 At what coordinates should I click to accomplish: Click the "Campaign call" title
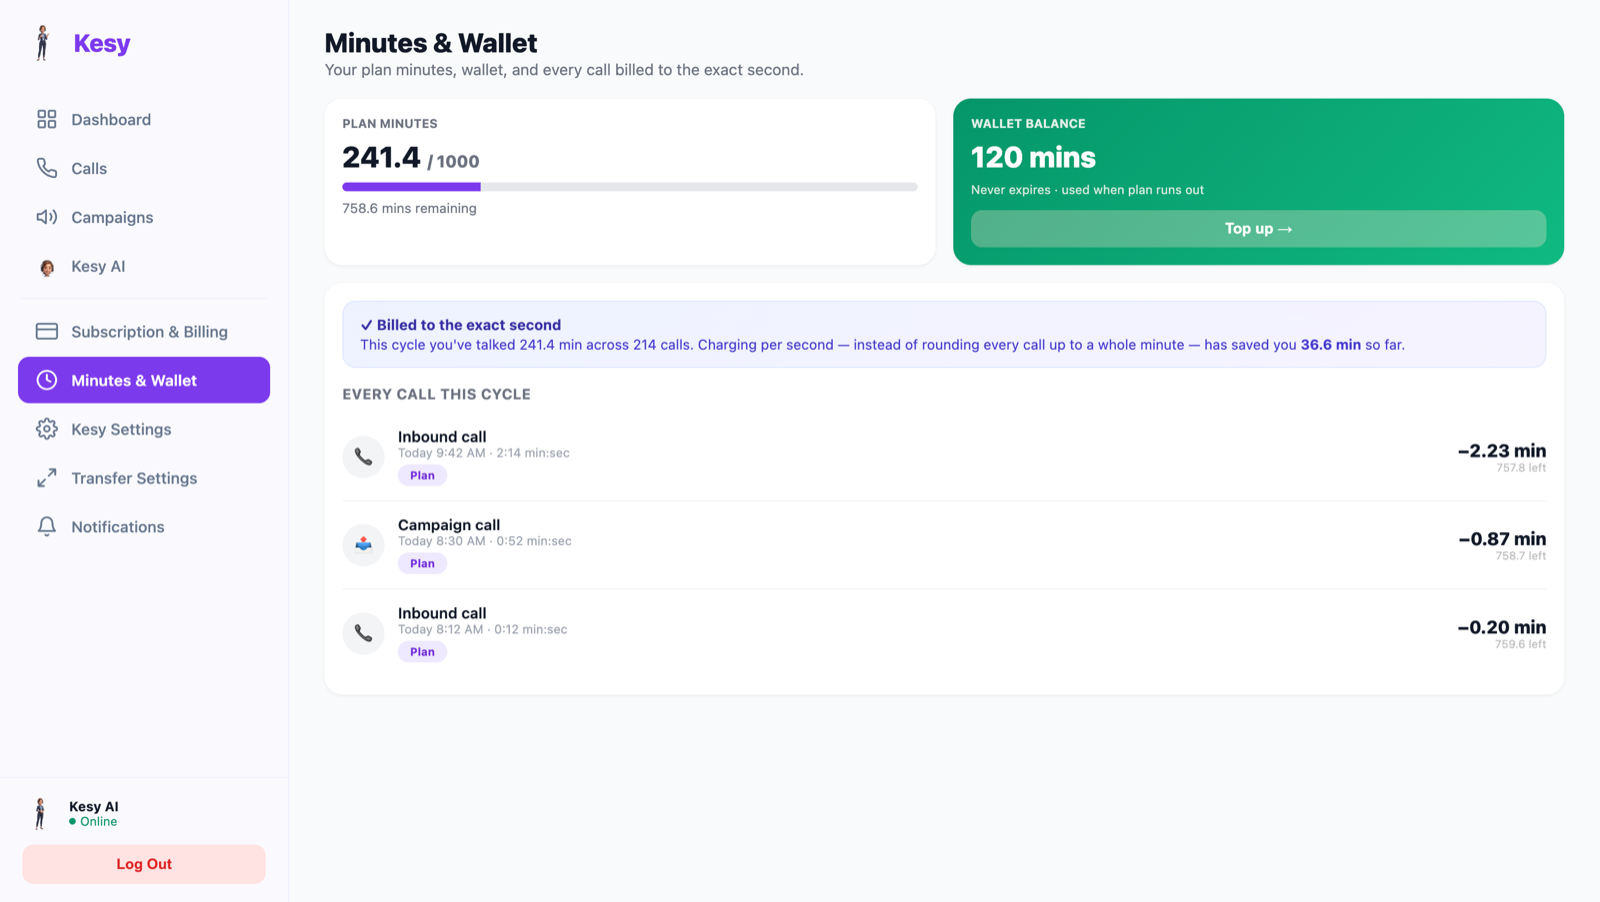(449, 525)
